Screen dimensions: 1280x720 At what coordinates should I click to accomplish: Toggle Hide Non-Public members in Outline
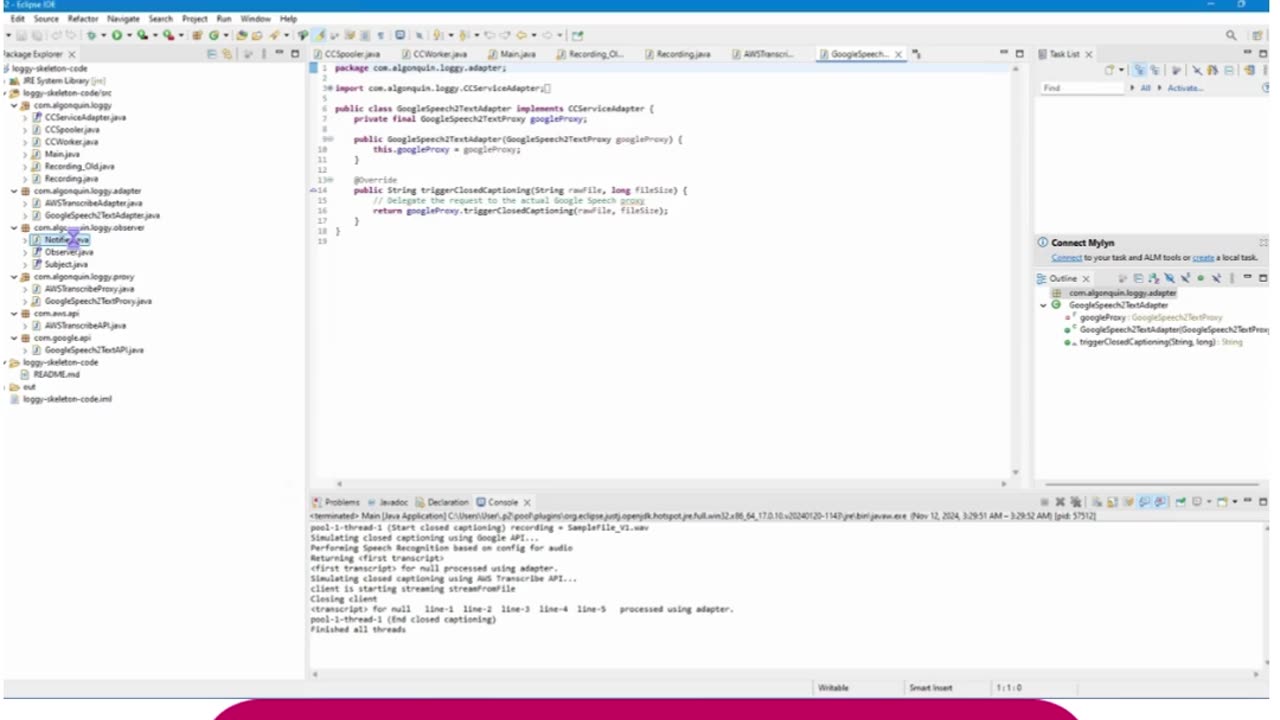(1200, 278)
